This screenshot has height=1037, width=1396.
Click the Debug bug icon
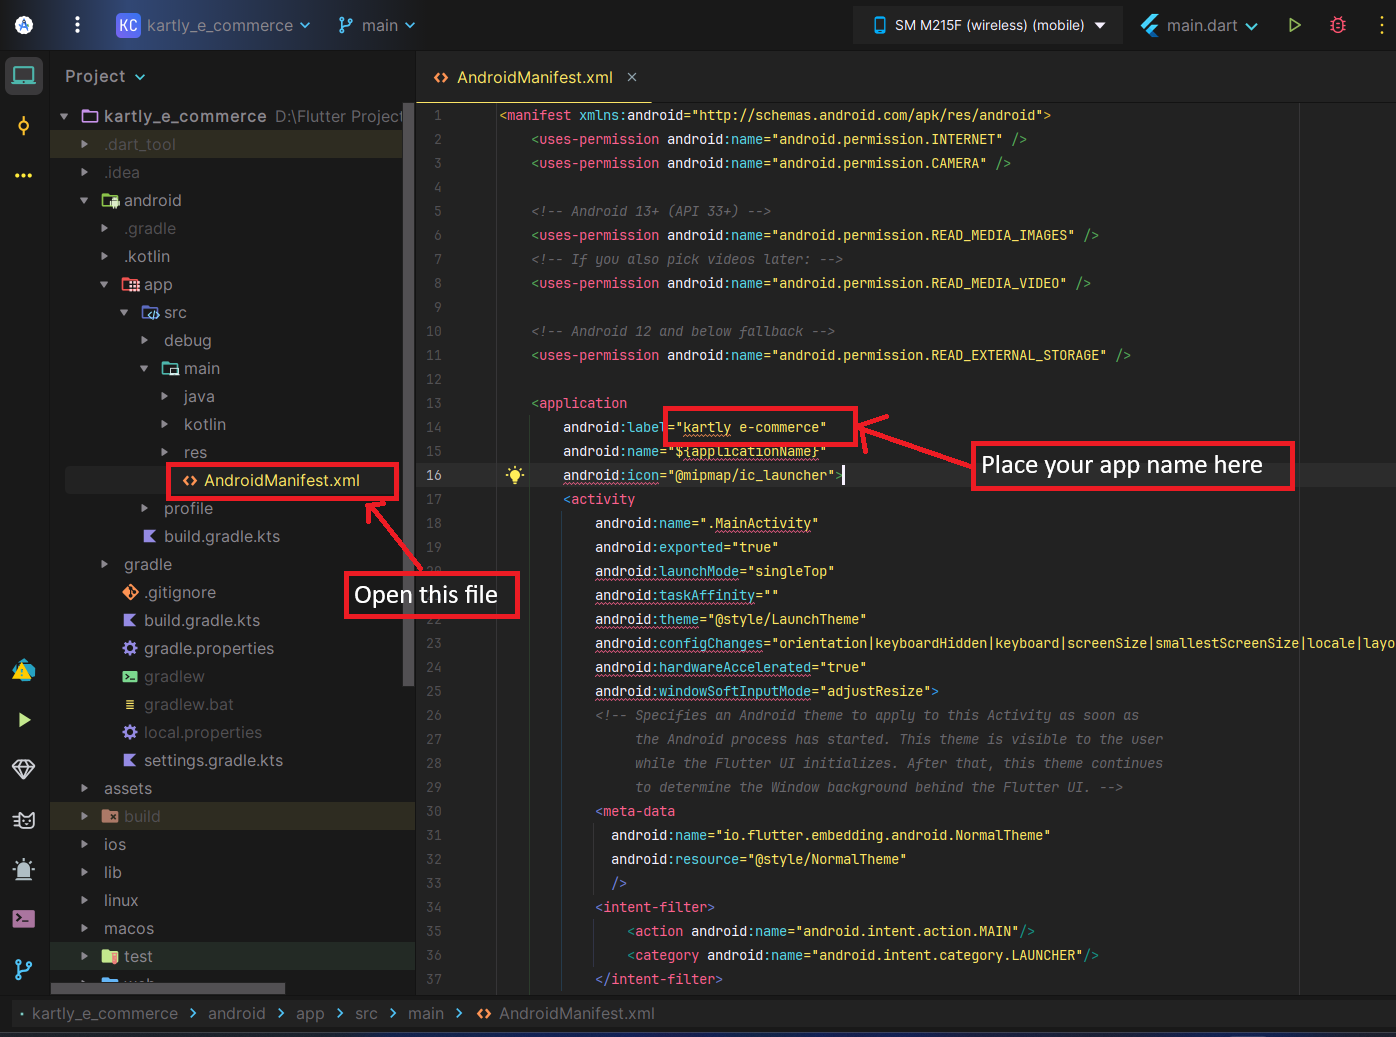1338,25
